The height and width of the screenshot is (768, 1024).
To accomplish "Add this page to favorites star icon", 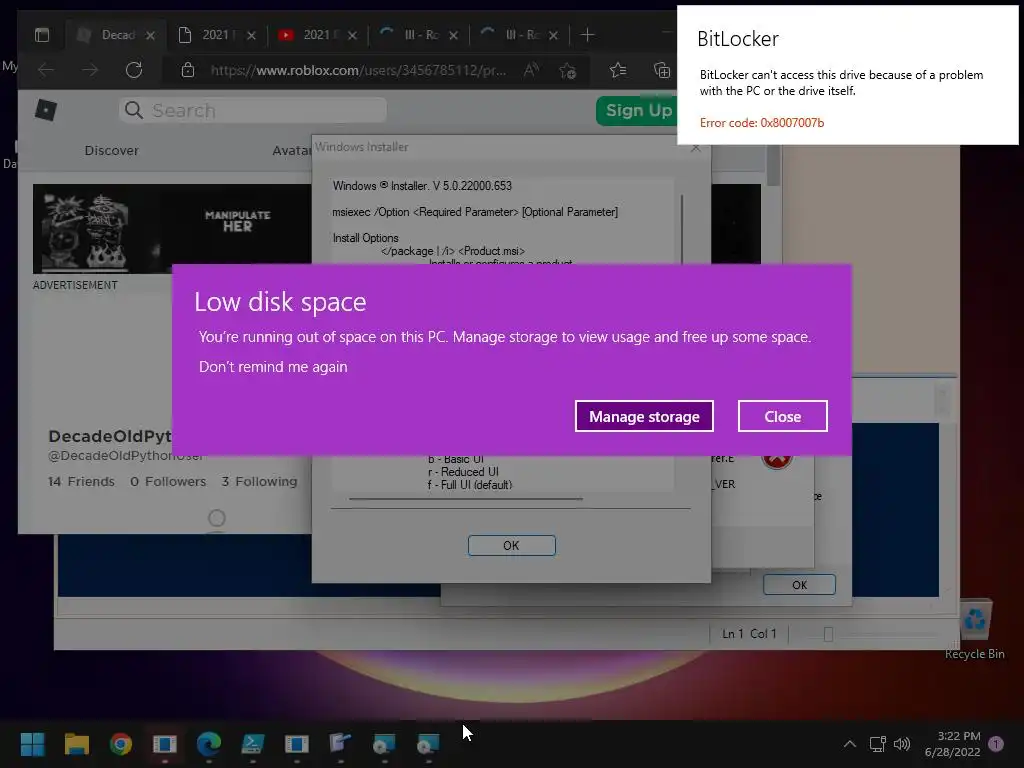I will tap(567, 70).
